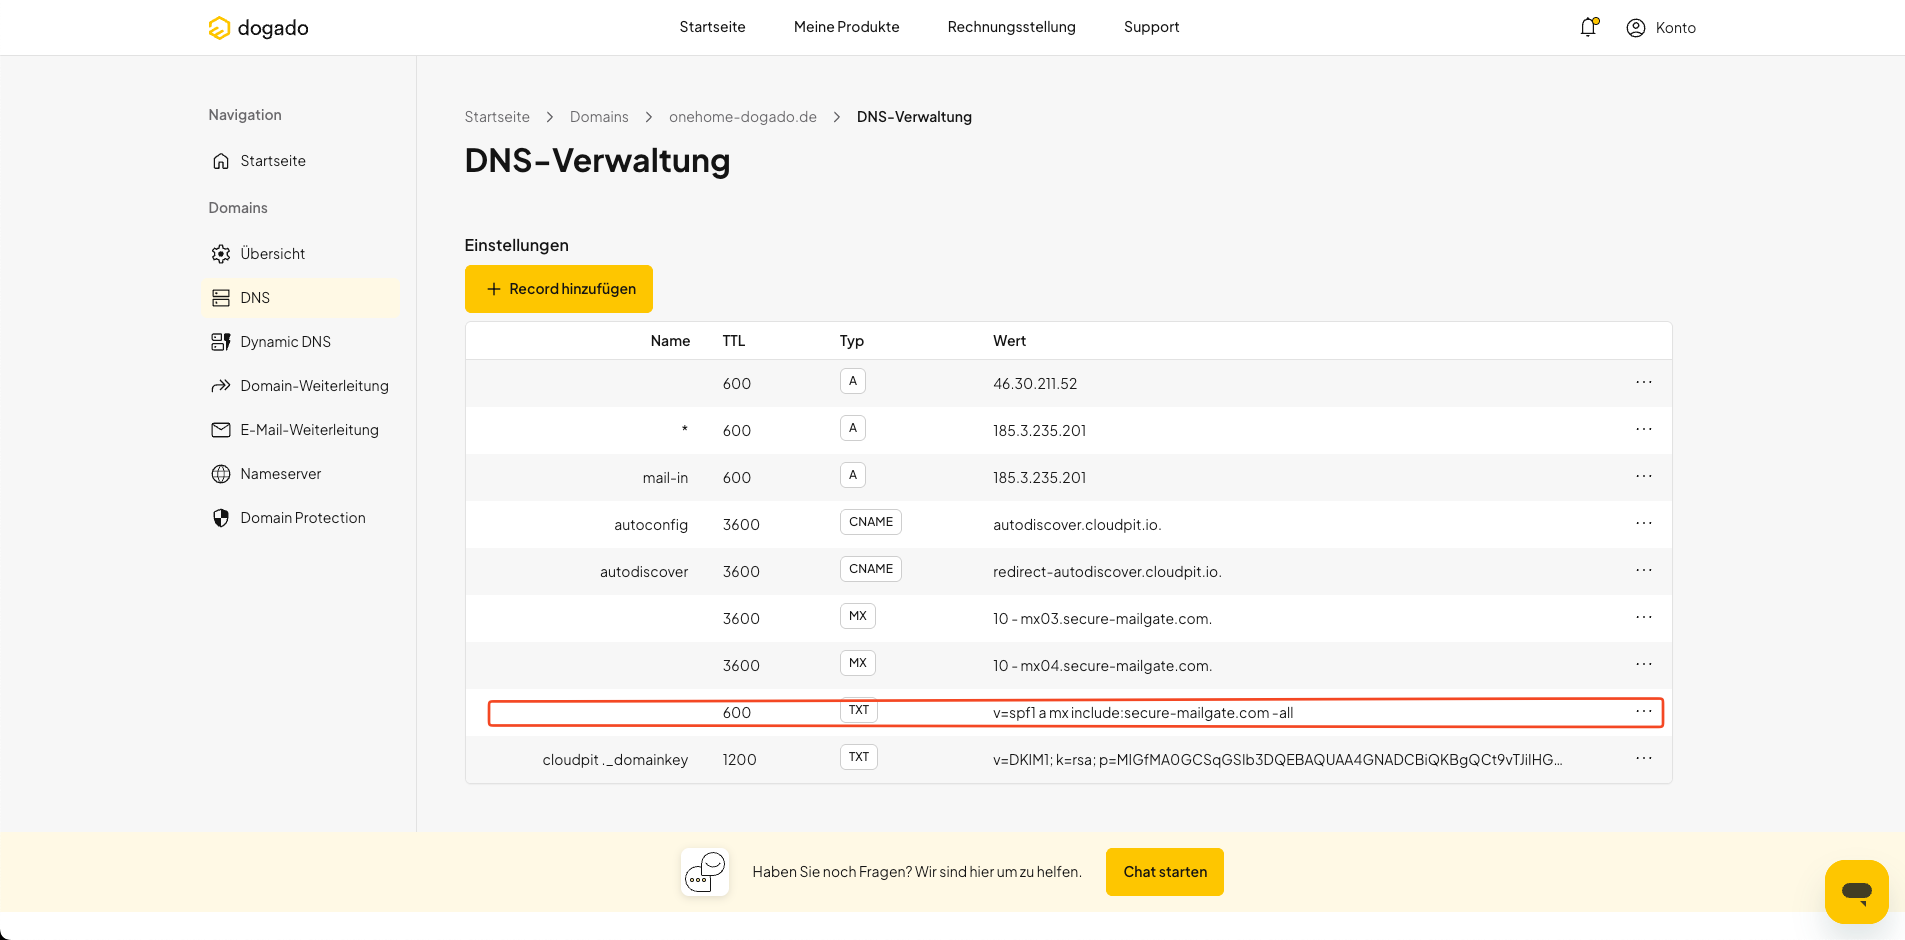
Task: Open options menu for 46.30.211.52 record
Action: tap(1644, 382)
